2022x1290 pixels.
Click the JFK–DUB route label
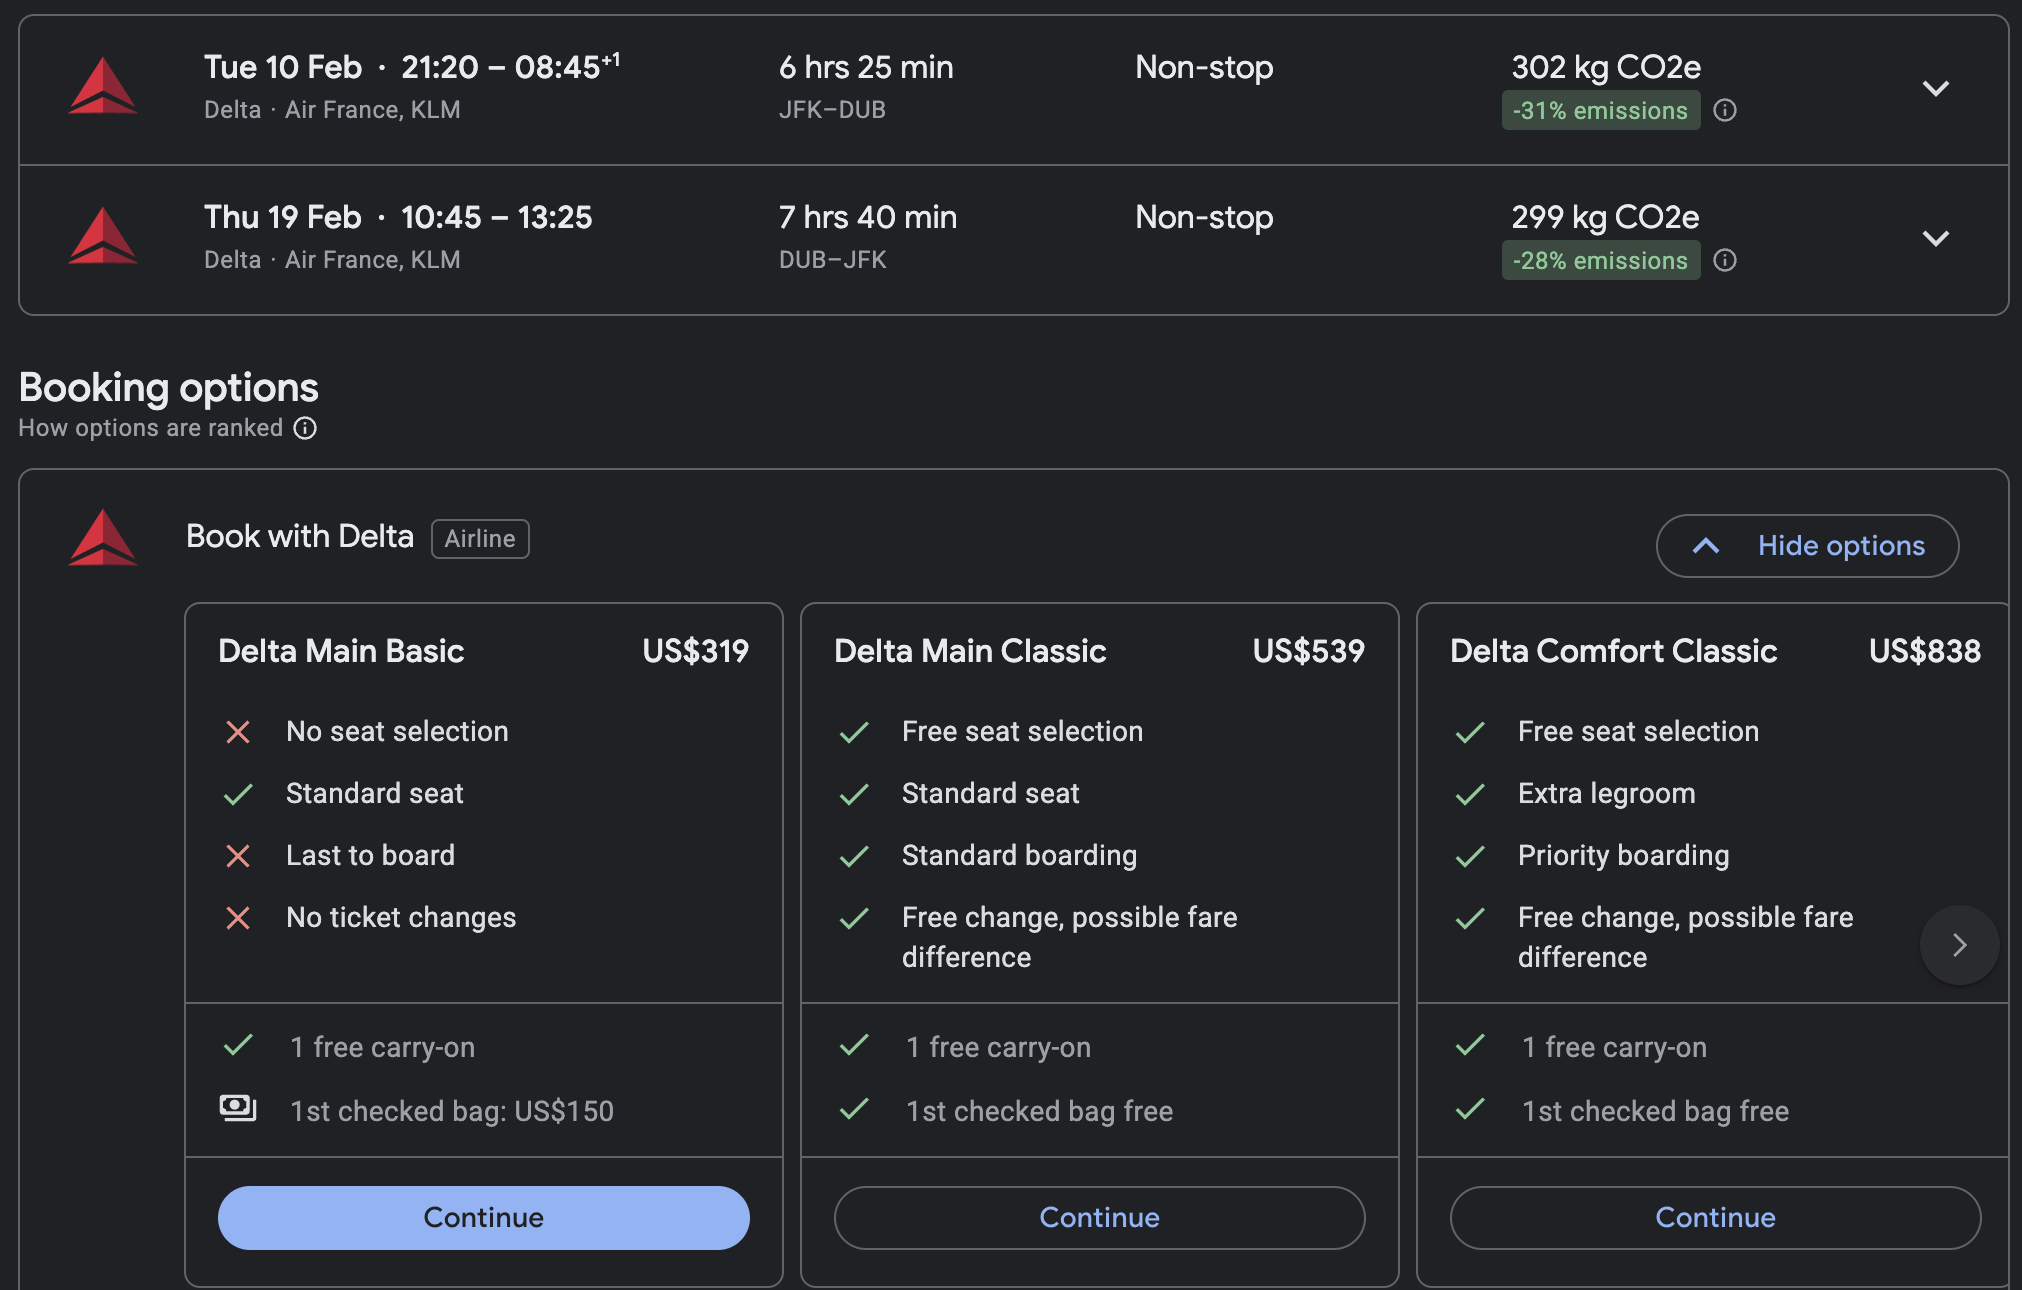[x=832, y=110]
